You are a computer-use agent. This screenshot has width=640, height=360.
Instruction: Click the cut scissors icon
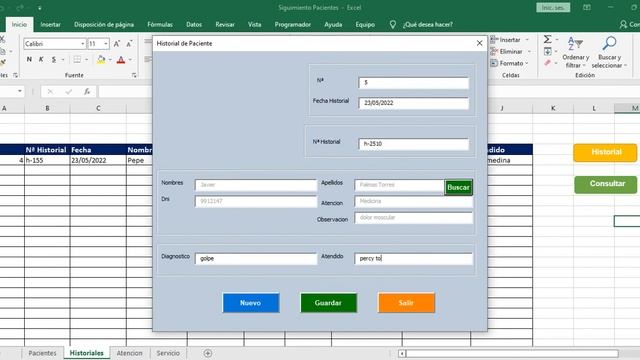coord(2,40)
